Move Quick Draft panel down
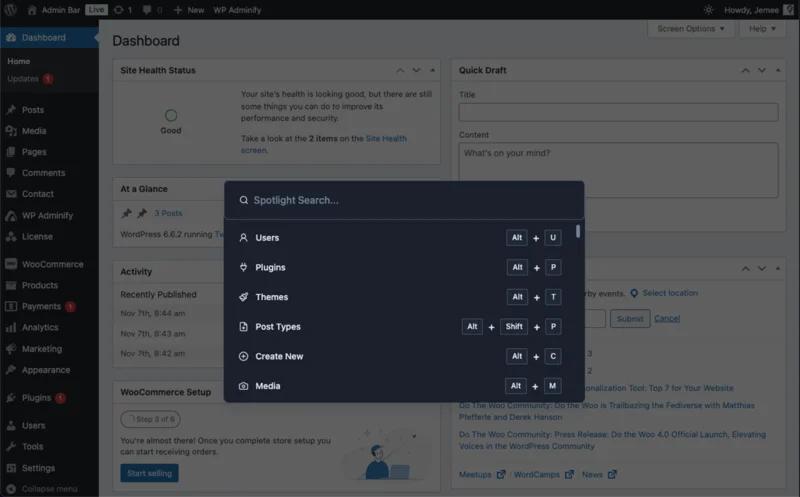Screen dimensions: 800x497 [762, 70]
